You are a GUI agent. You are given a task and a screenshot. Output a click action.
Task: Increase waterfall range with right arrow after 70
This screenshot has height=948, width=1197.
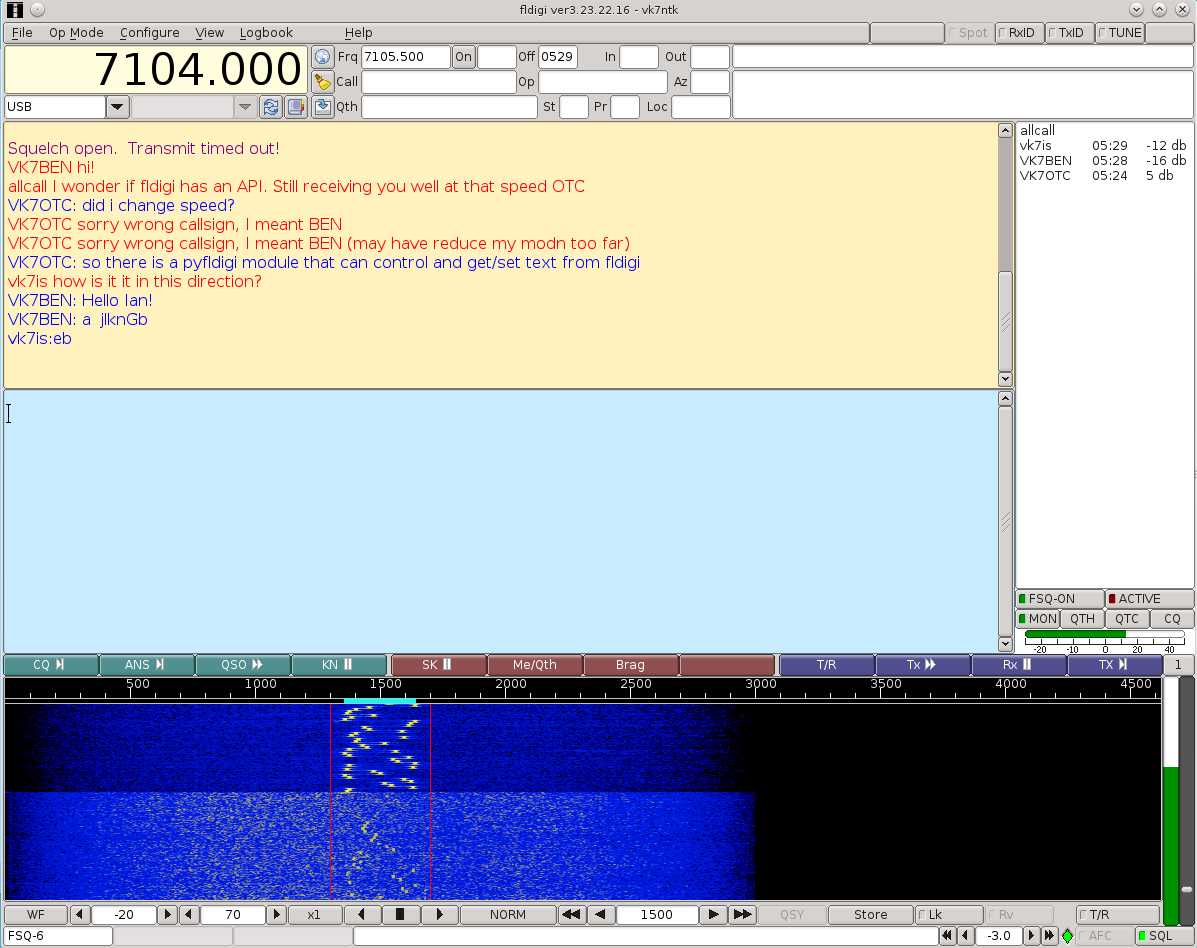276,914
